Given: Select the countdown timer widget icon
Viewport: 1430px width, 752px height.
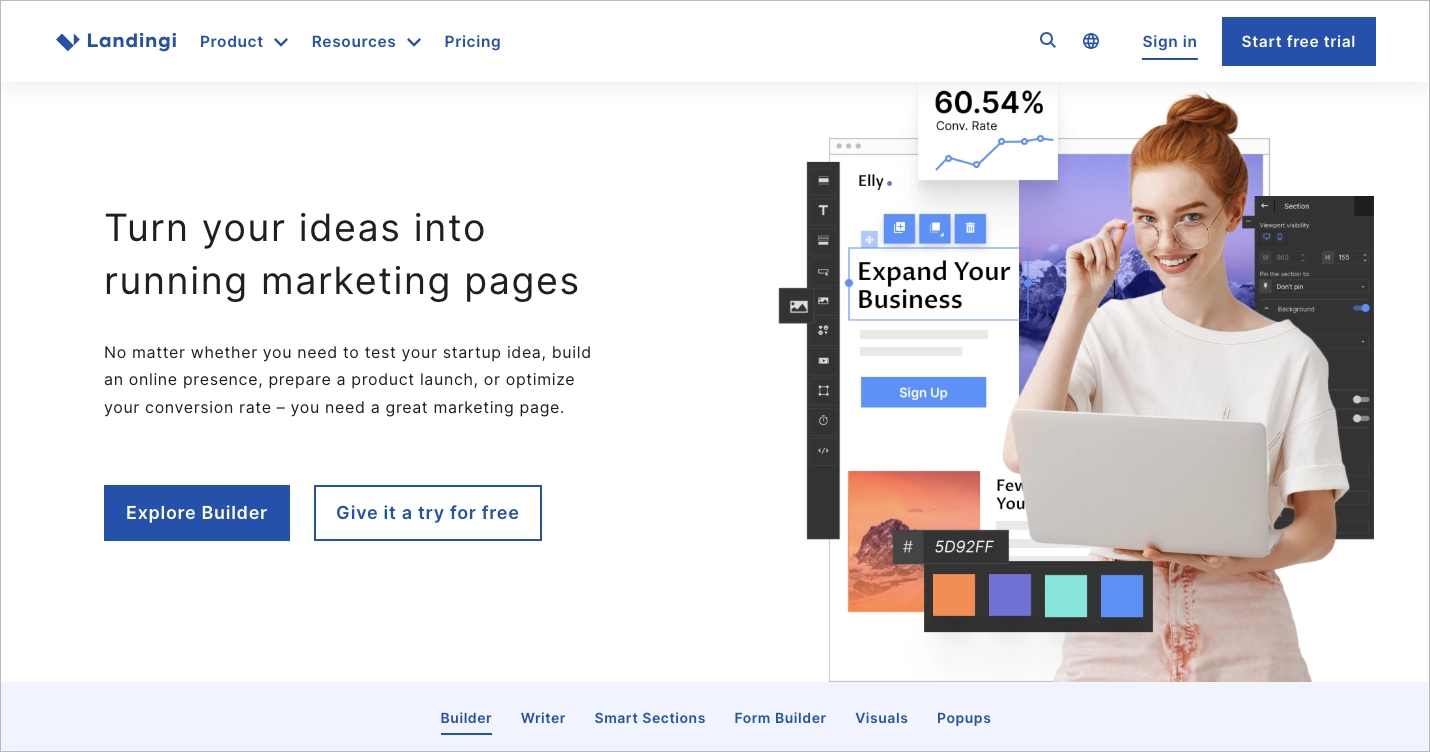Looking at the screenshot, I should (823, 421).
